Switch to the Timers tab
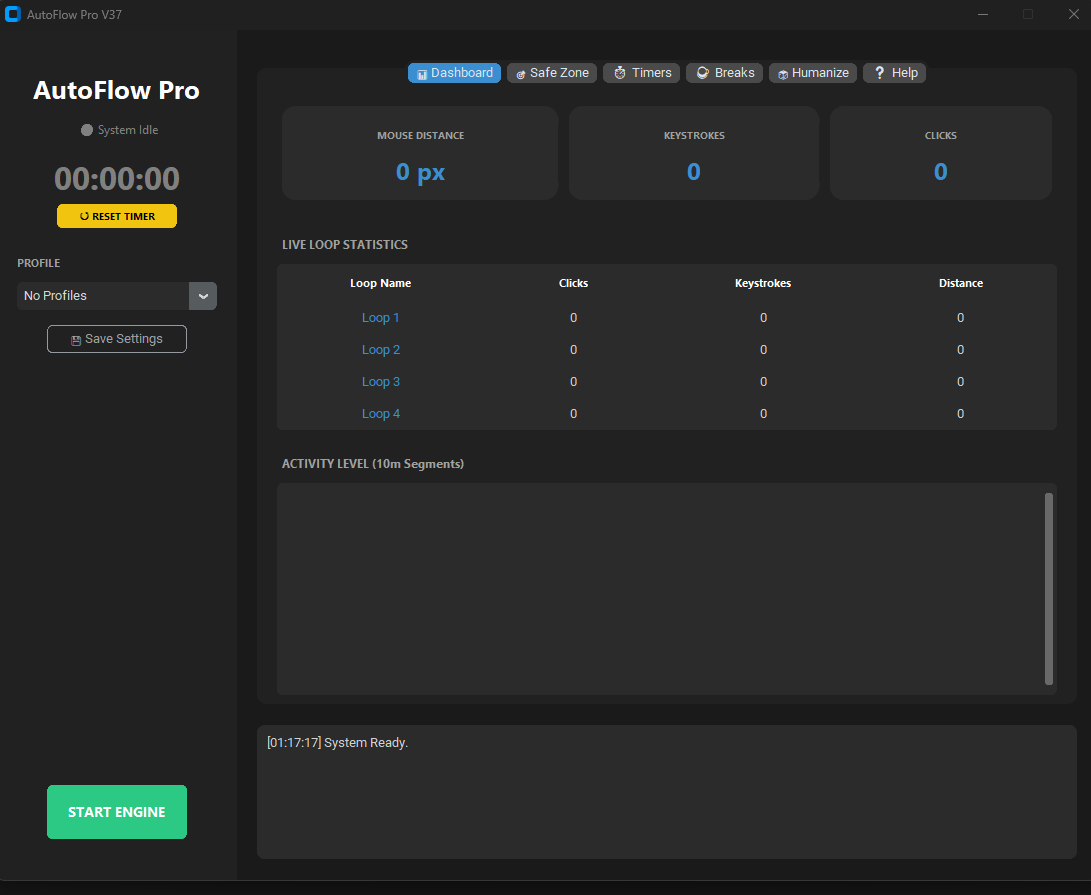The image size is (1091, 895). click(x=641, y=72)
